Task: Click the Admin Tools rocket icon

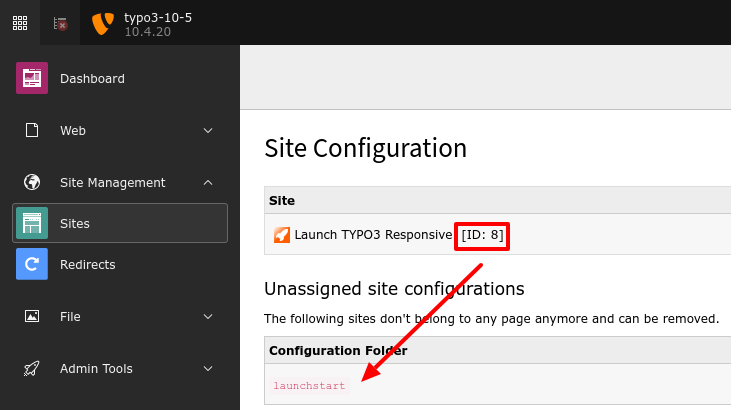Action: pos(32,368)
